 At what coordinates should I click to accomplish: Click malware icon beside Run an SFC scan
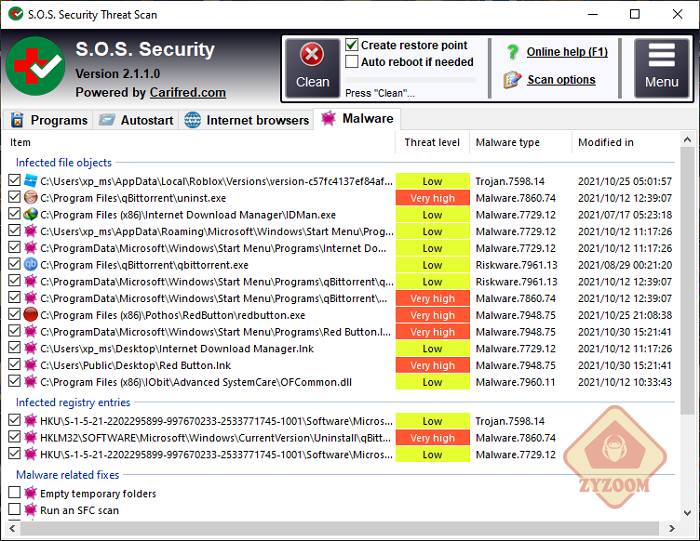pyautogui.click(x=30, y=510)
